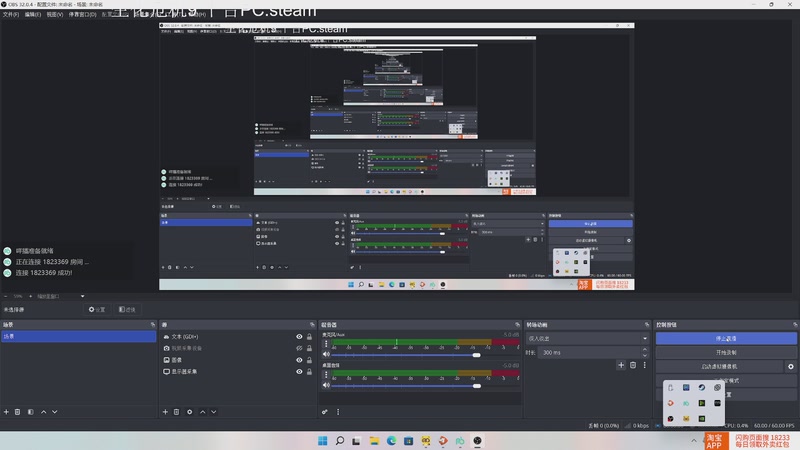Show the 视频采集设备 source
The height and width of the screenshot is (450, 800).
(299, 348)
